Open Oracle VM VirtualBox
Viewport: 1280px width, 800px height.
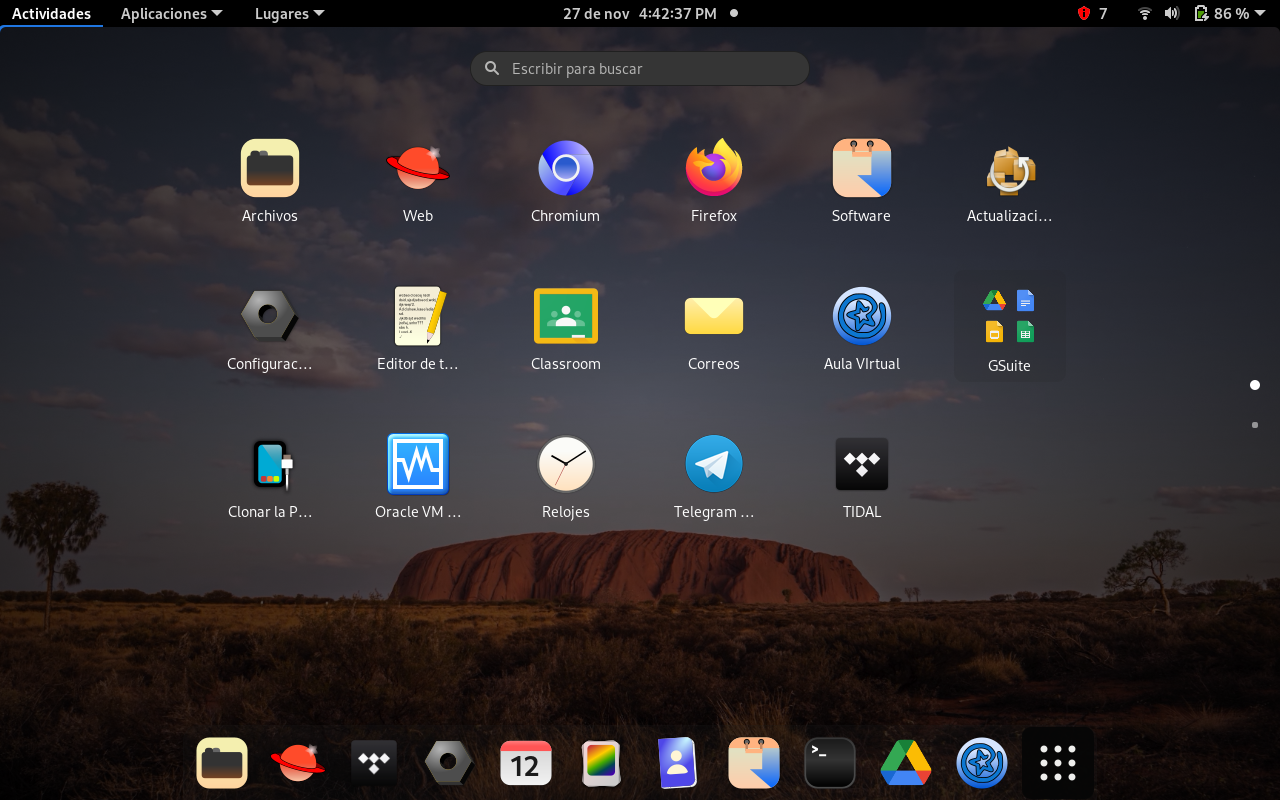pos(418,464)
